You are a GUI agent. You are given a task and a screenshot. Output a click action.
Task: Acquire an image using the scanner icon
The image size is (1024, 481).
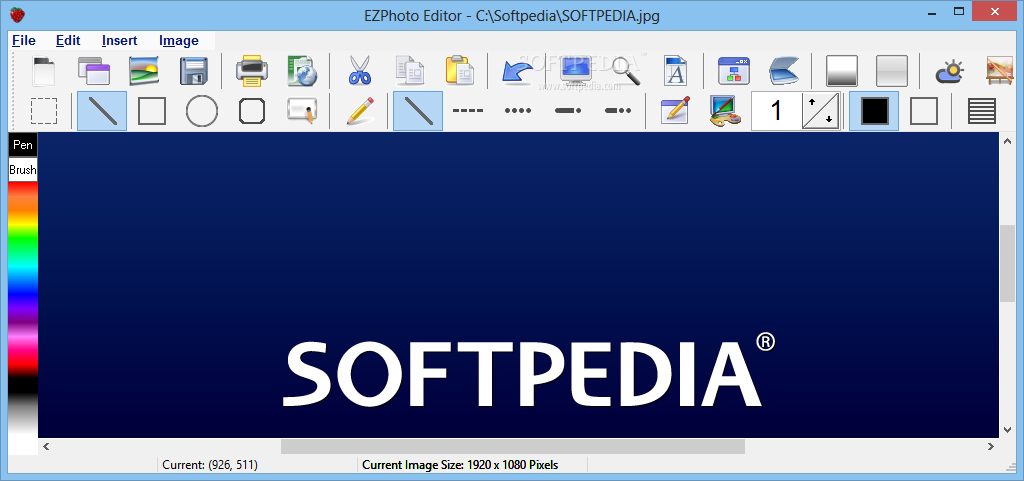coord(784,70)
